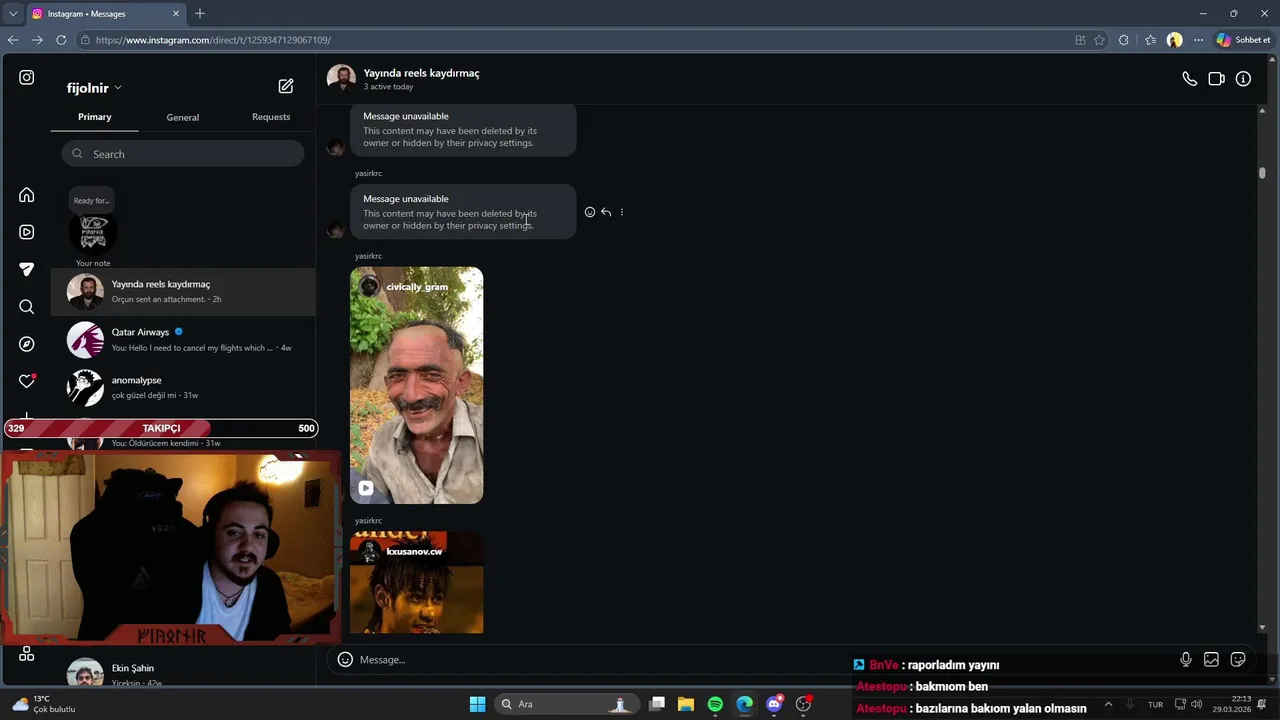
Task: Open a new browser tab
Action: click(x=200, y=14)
